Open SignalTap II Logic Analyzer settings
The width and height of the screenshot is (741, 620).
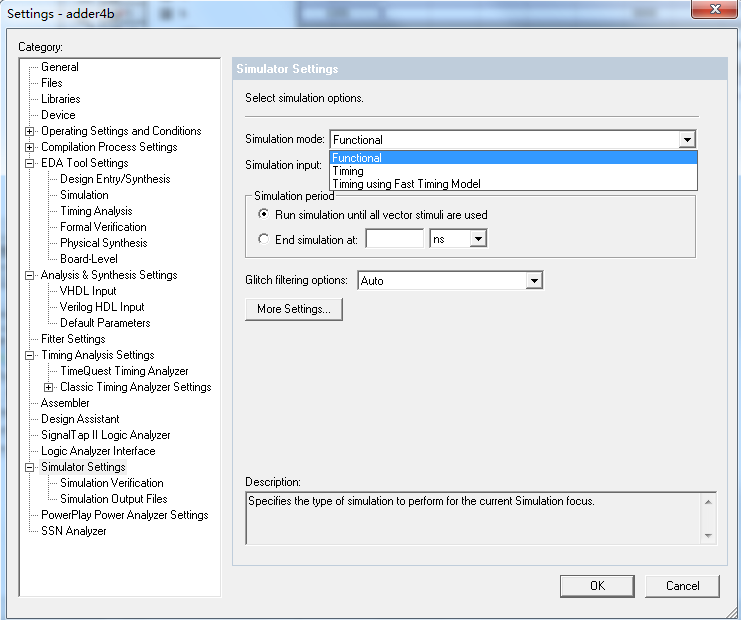(105, 435)
